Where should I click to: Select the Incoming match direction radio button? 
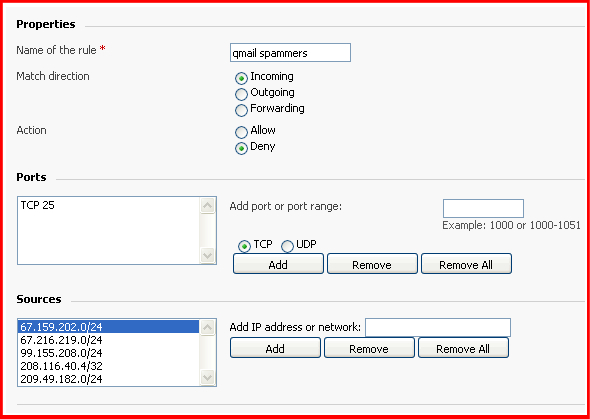(x=241, y=78)
